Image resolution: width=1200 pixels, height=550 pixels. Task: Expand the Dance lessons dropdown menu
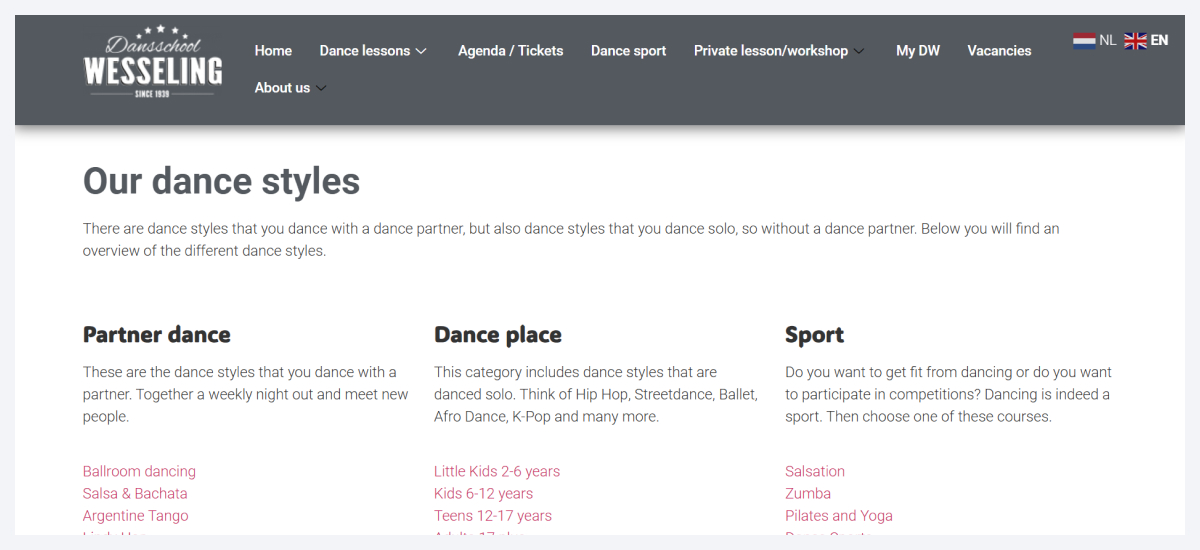coord(373,51)
